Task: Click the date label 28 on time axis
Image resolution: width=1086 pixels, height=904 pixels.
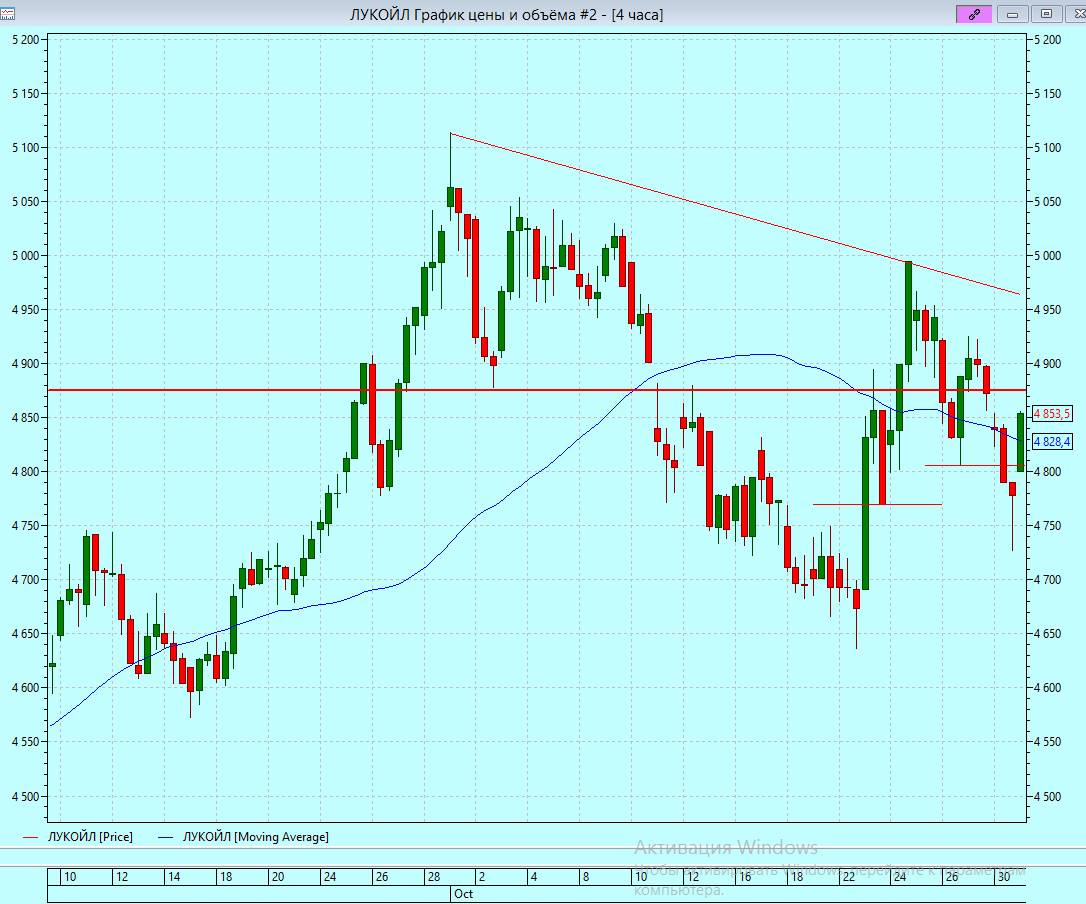Action: click(x=434, y=876)
